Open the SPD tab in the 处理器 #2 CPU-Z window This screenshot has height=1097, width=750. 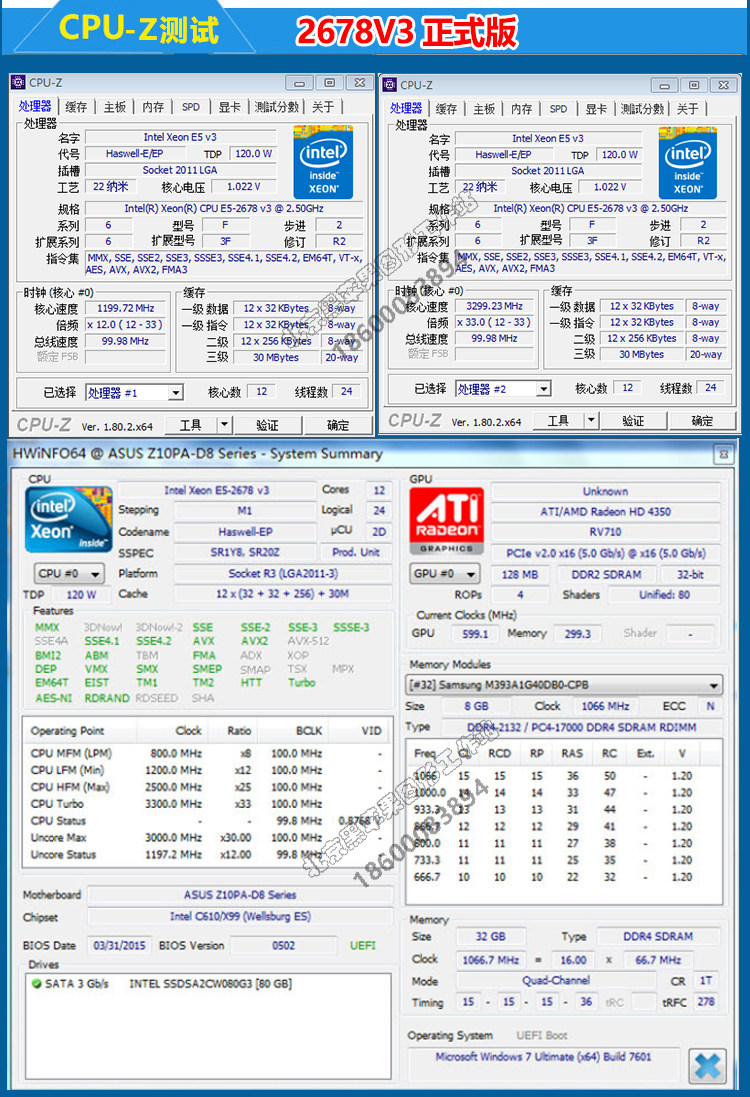click(x=558, y=109)
